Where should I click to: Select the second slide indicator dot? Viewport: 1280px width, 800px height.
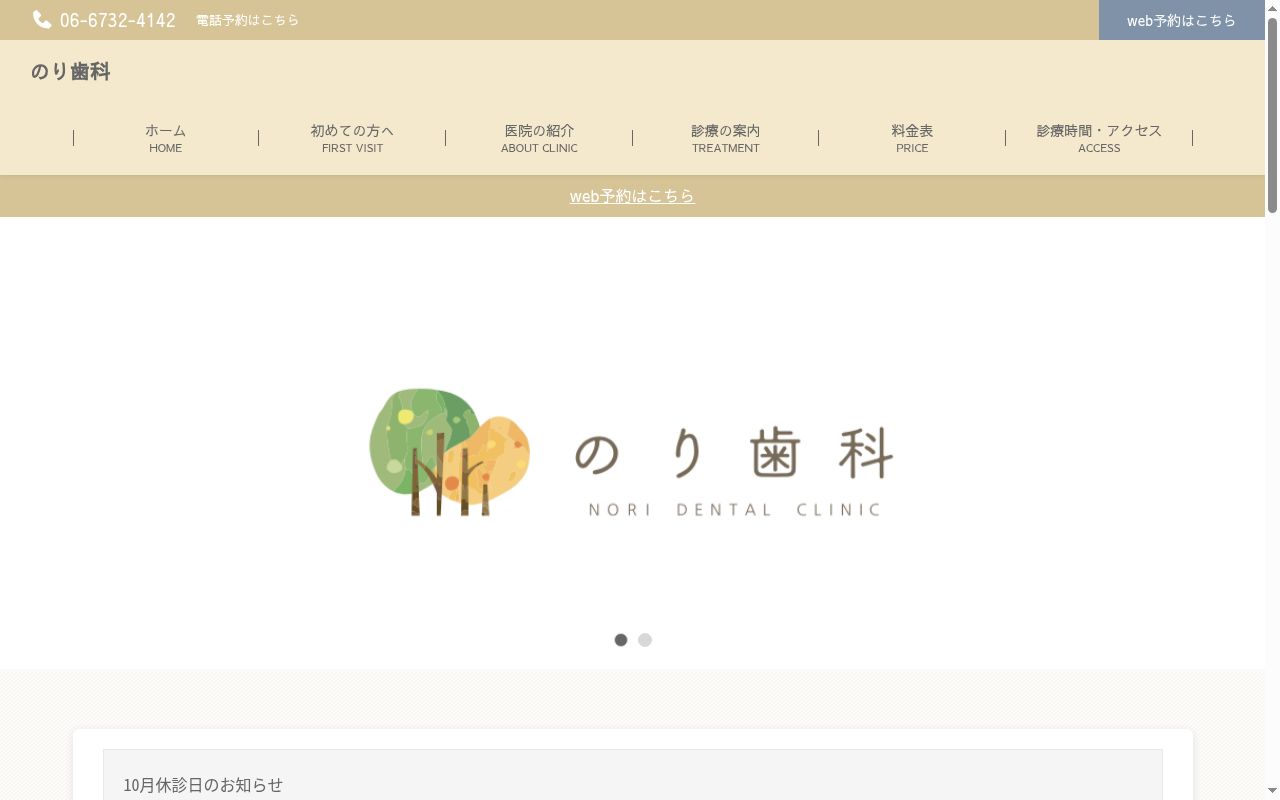pos(645,640)
